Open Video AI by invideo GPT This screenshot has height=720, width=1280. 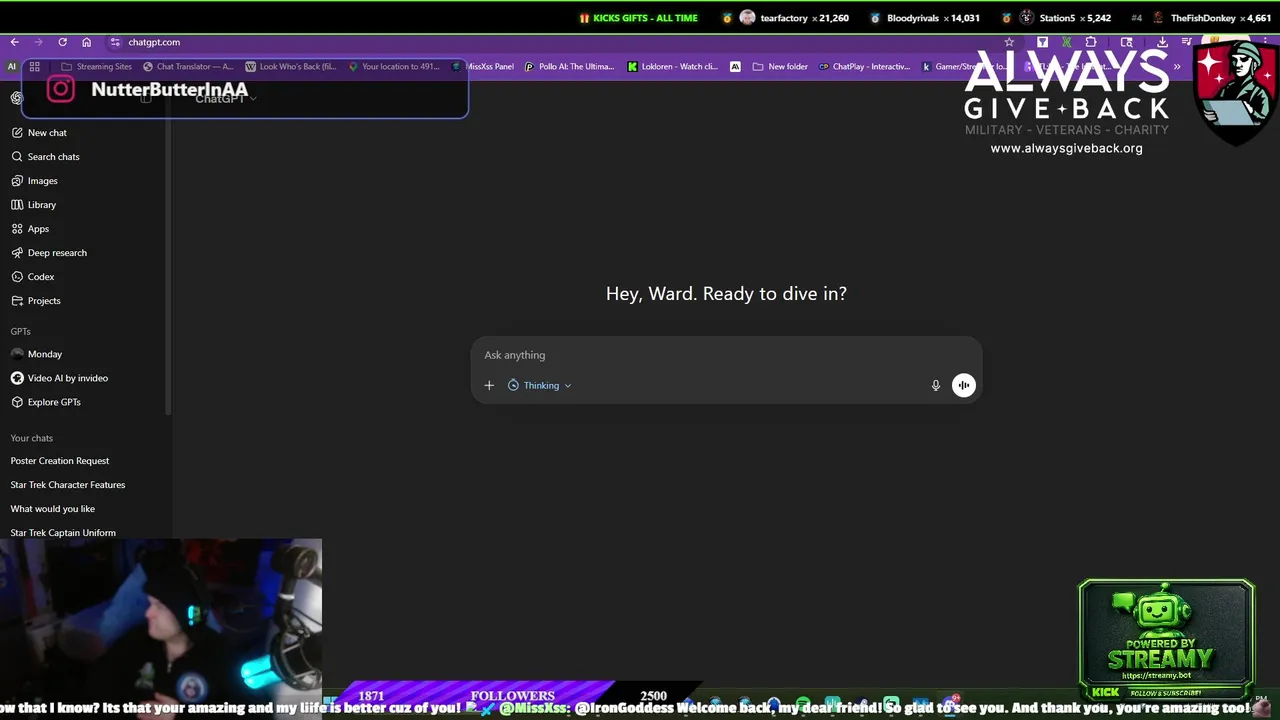(x=60, y=378)
